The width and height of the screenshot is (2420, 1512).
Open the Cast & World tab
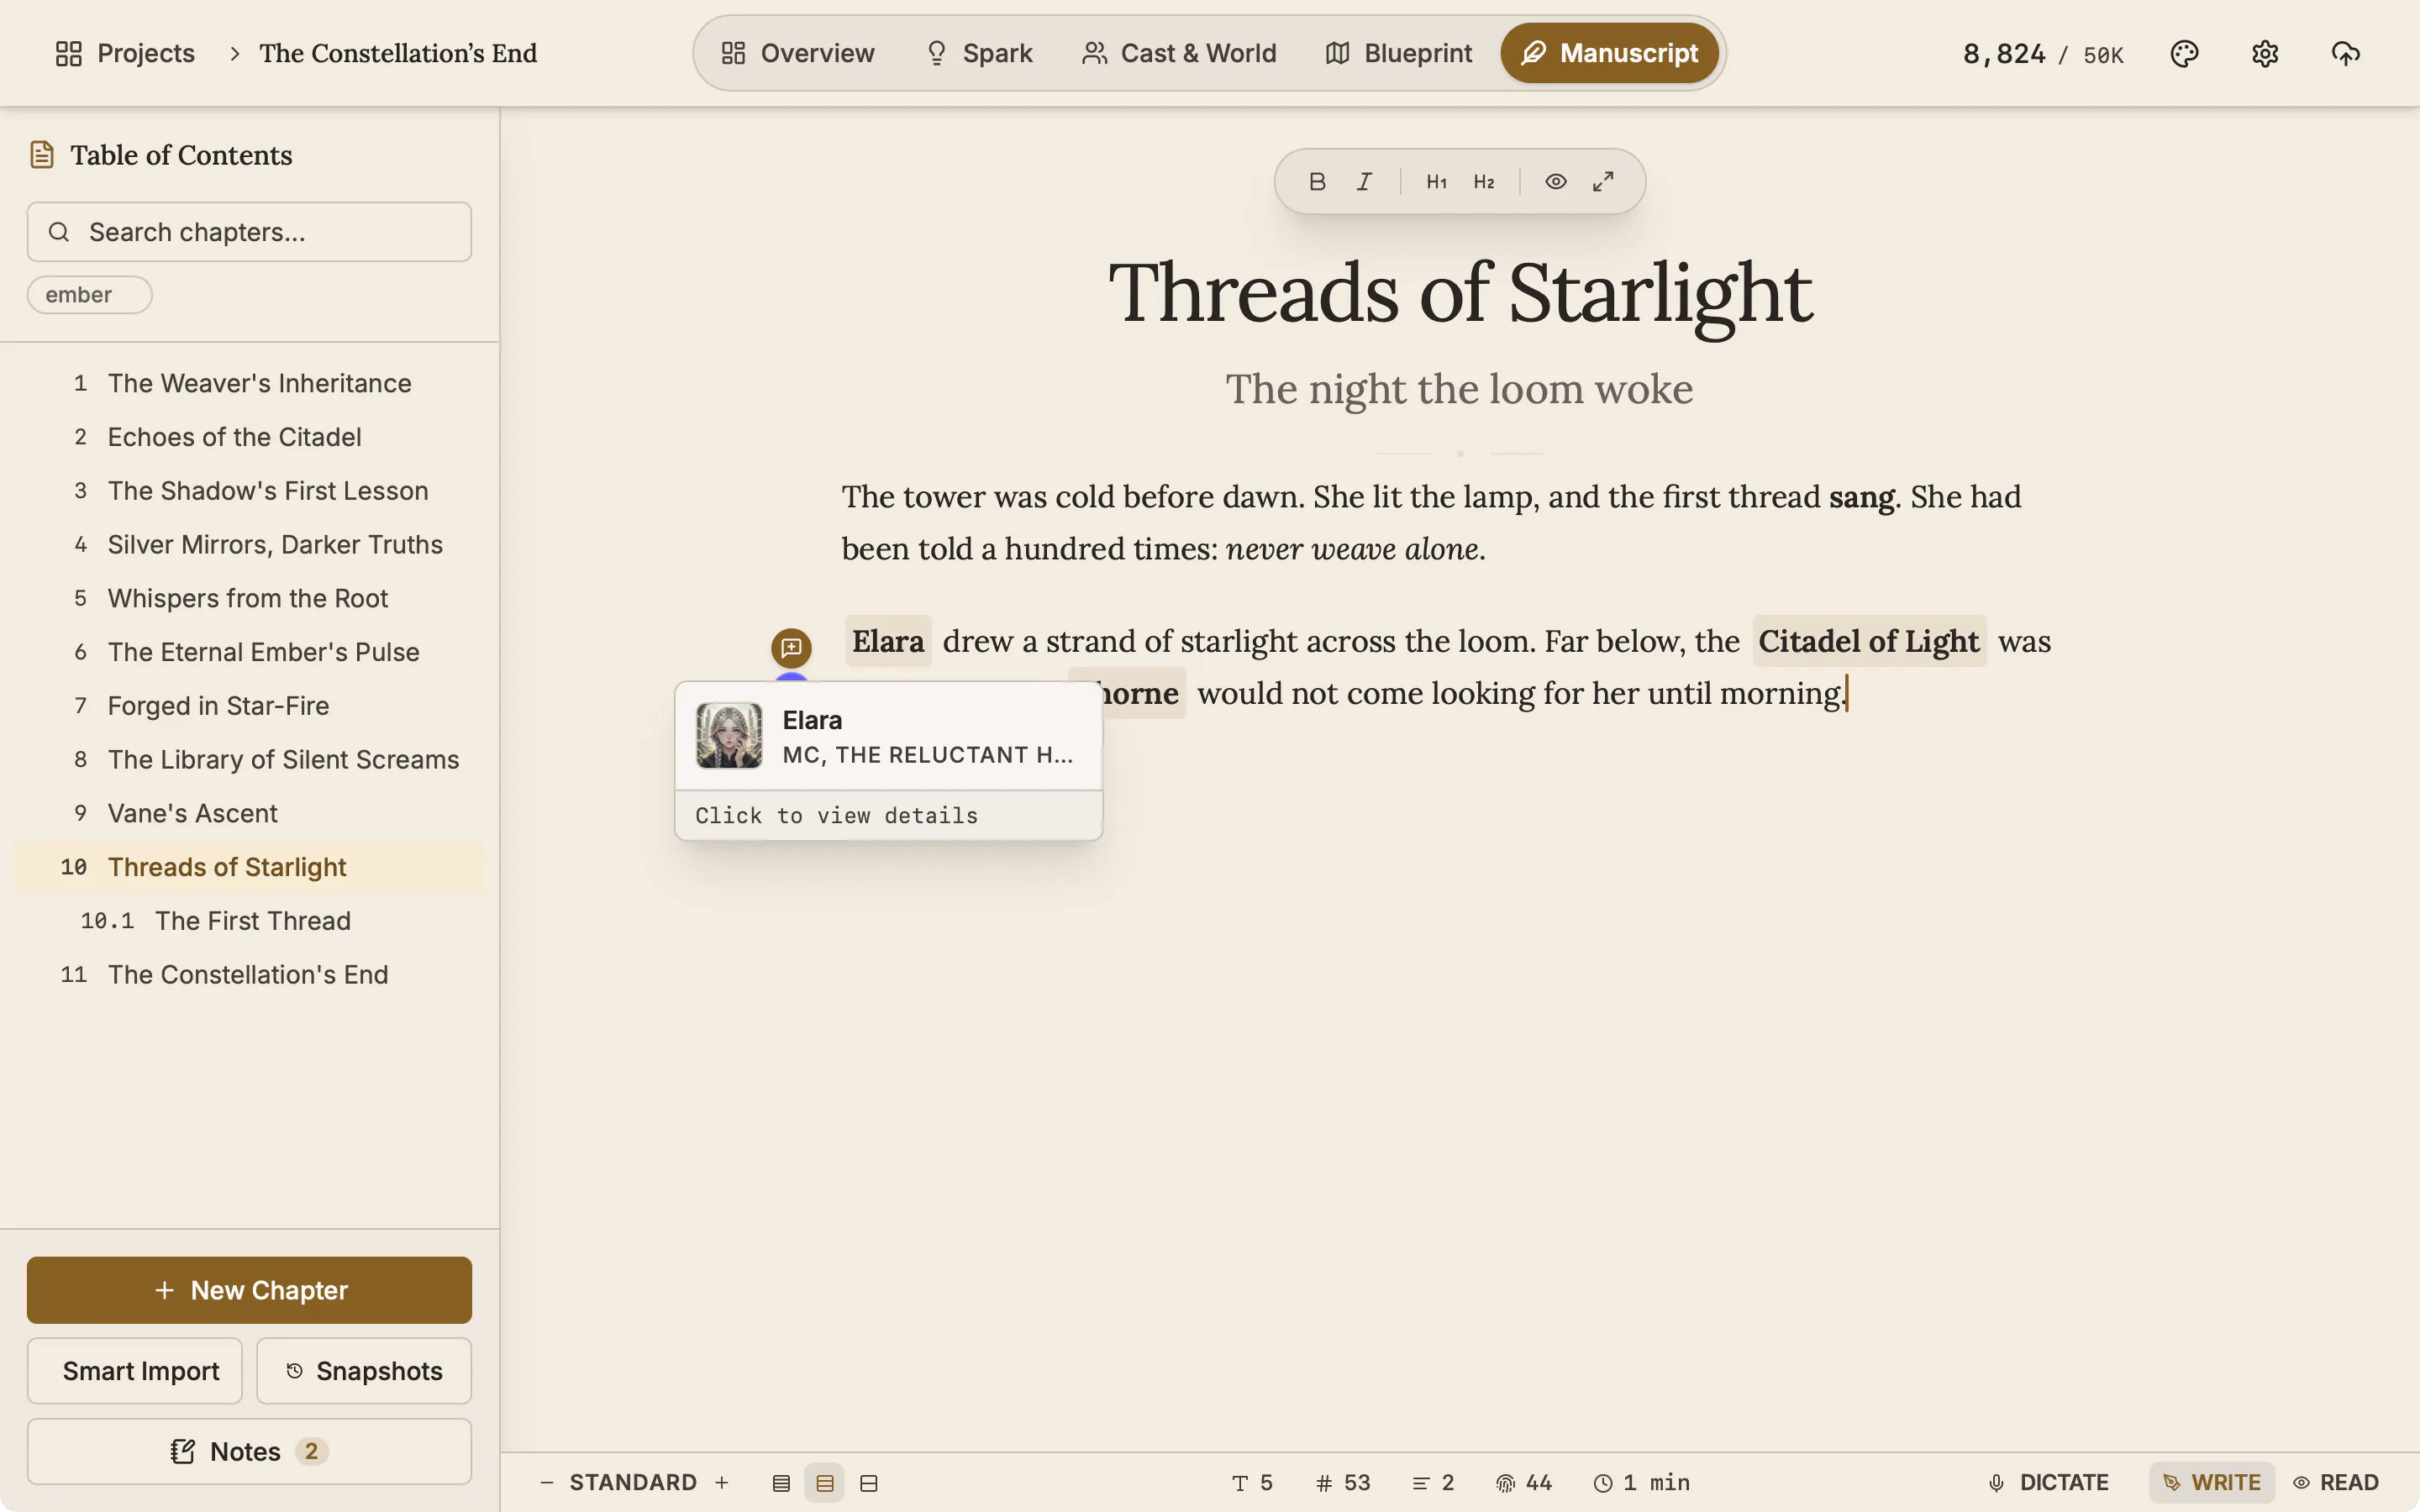pyautogui.click(x=1179, y=53)
